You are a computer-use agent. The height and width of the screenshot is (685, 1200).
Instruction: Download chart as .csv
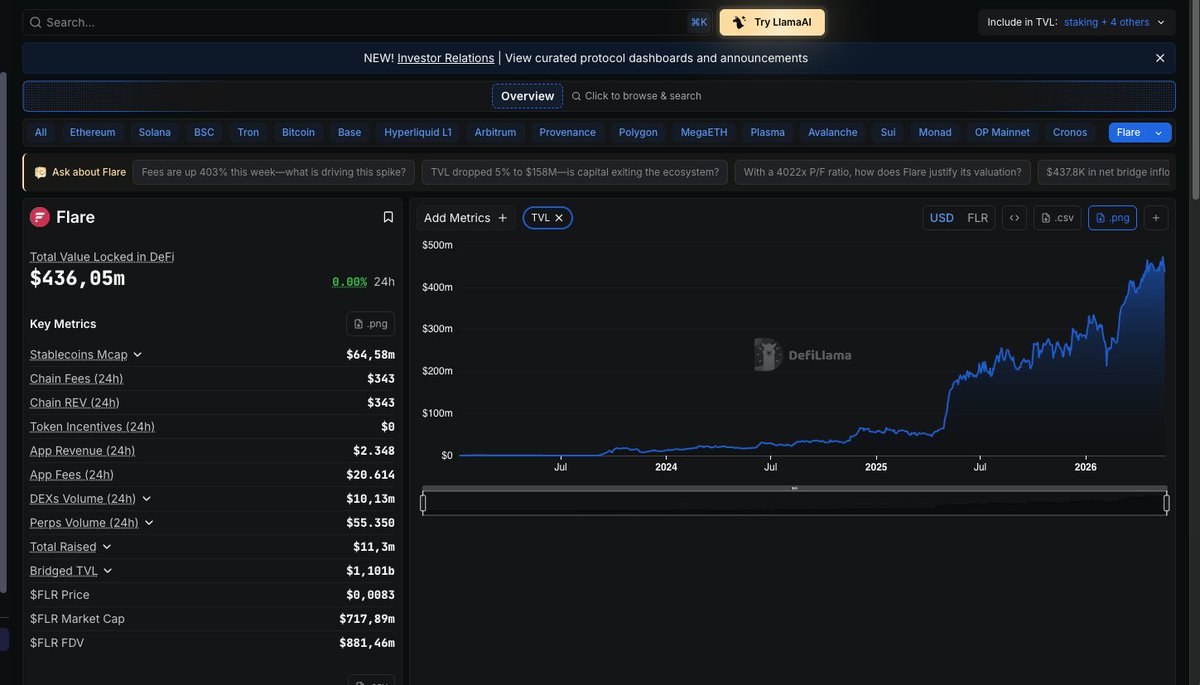[1058, 218]
